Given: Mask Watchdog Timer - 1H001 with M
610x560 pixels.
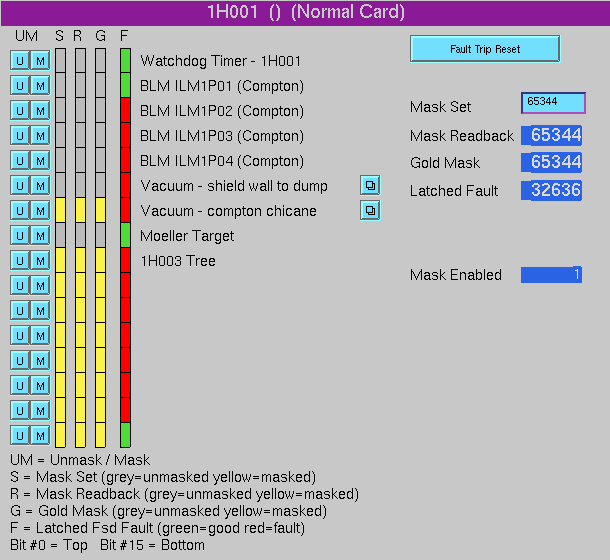Looking at the screenshot, I should (x=40, y=60).
